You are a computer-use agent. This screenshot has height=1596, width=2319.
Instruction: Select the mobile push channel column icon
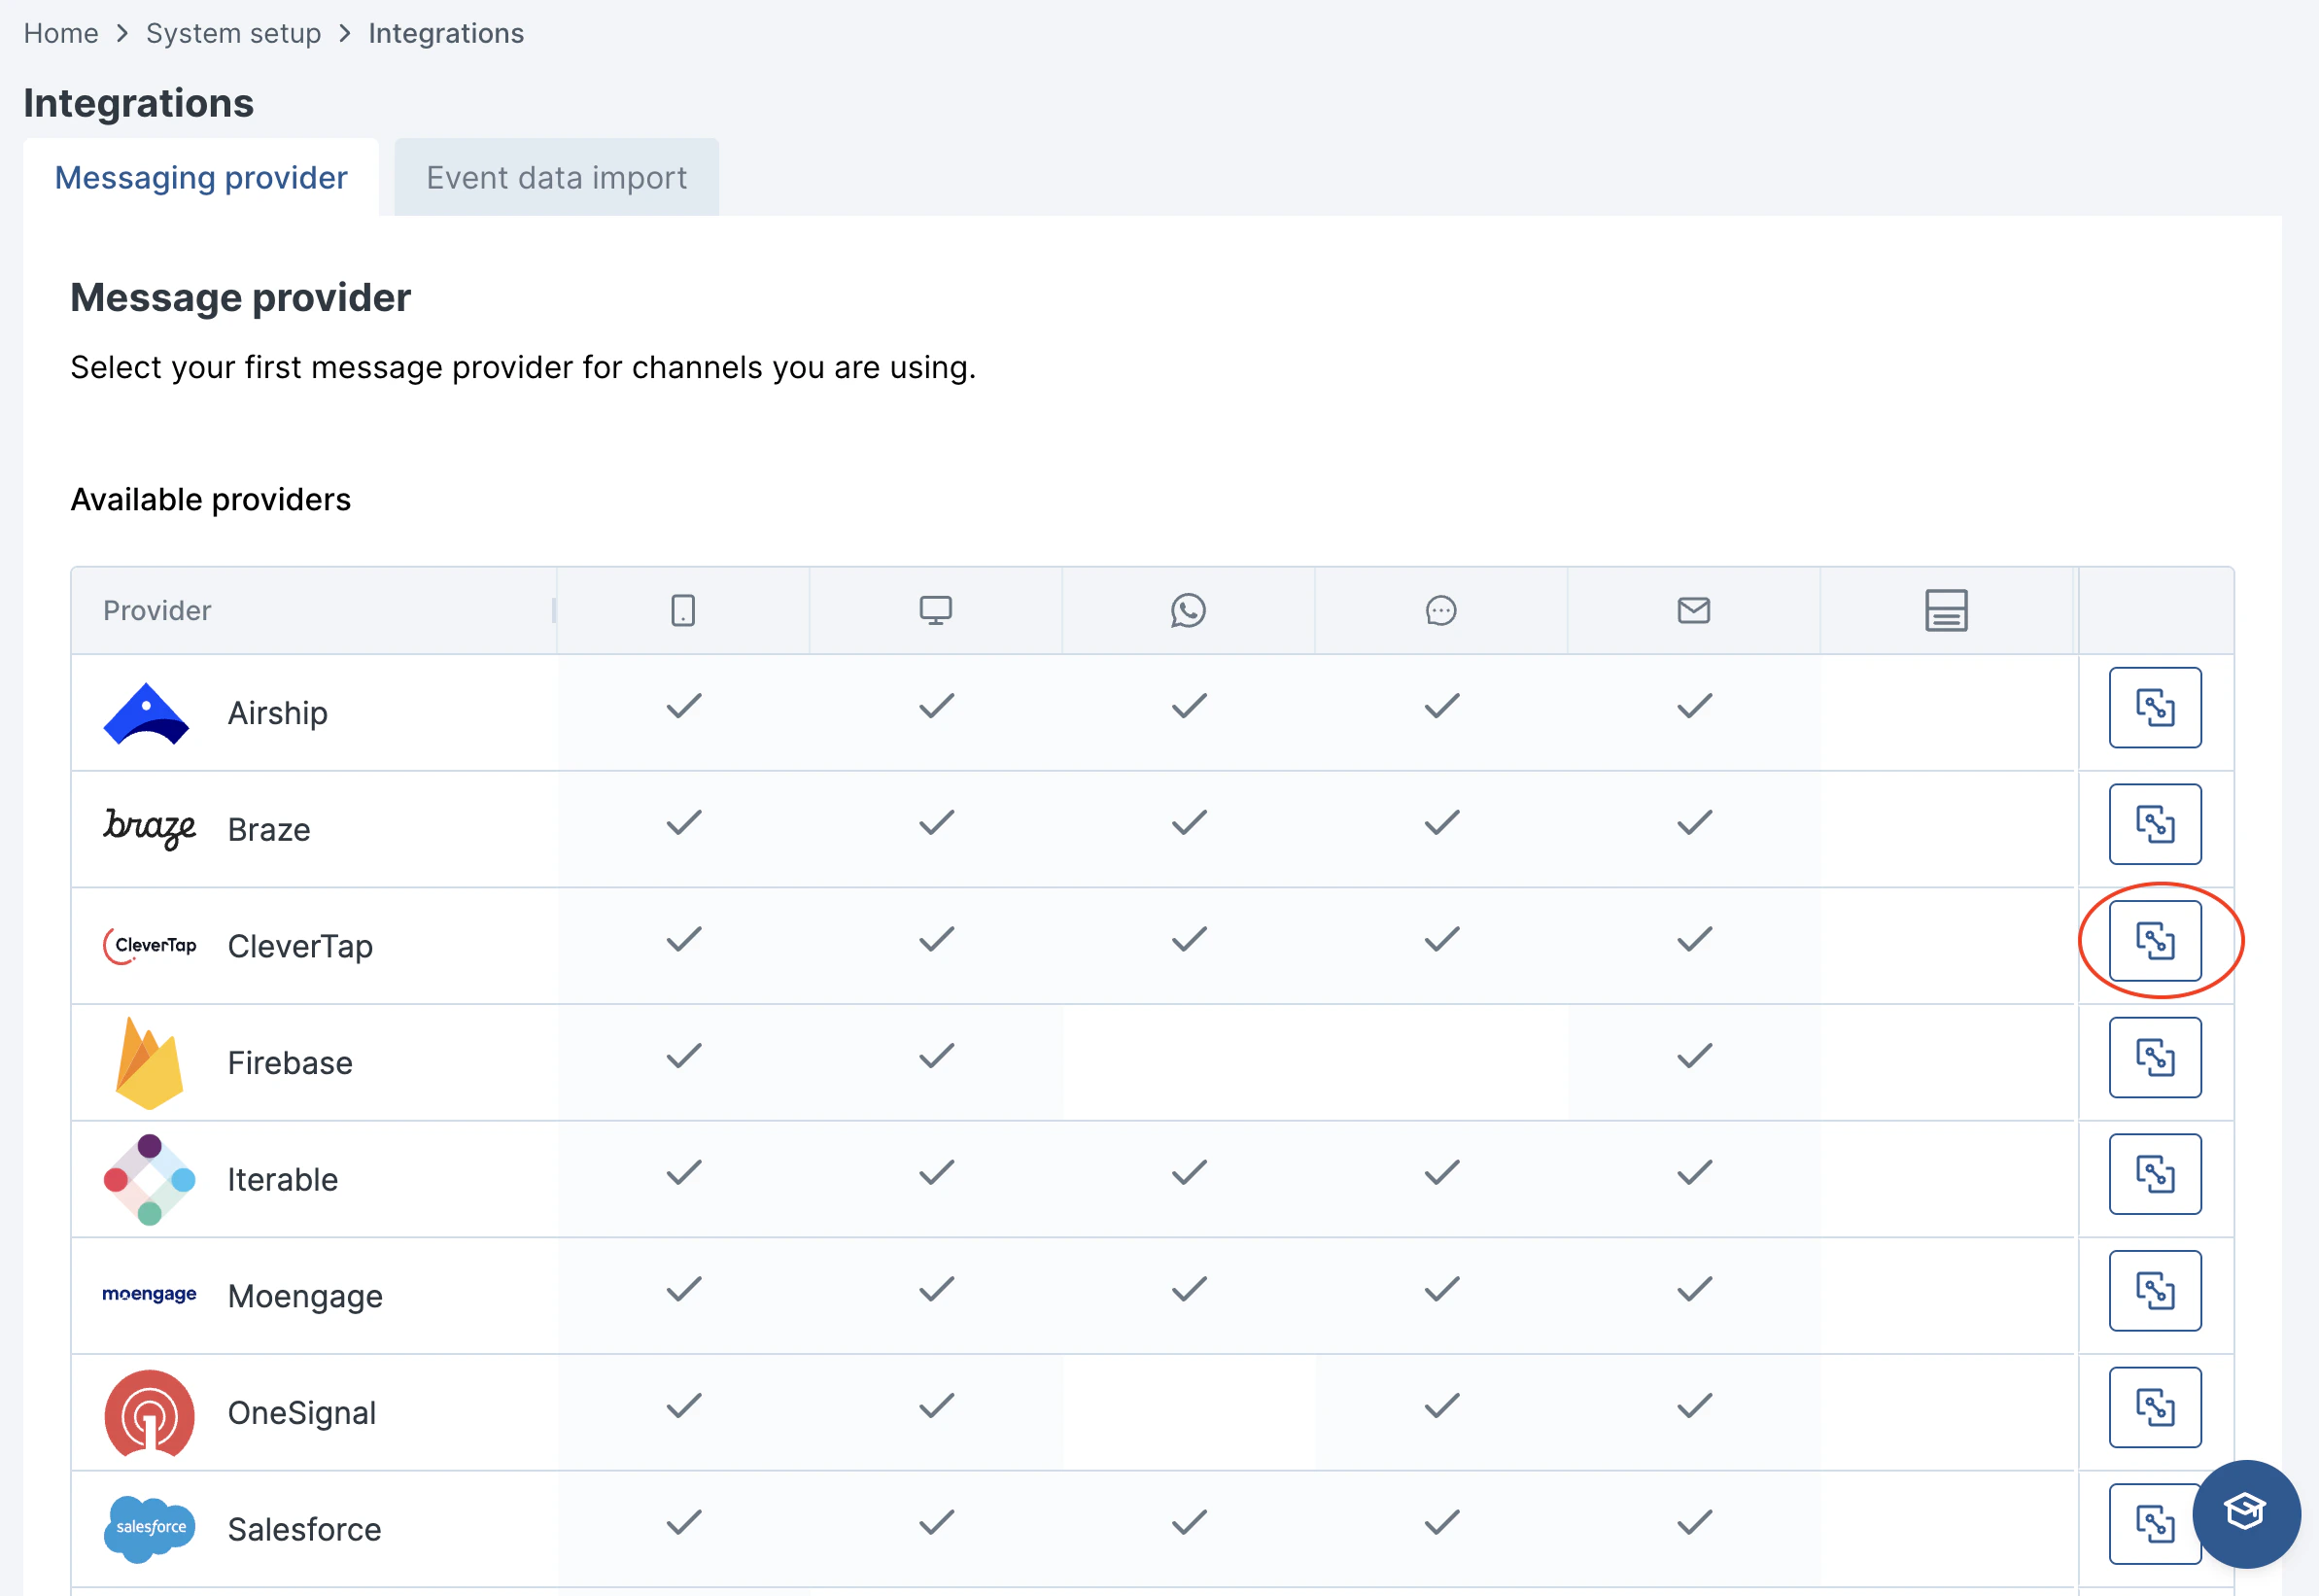tap(682, 610)
